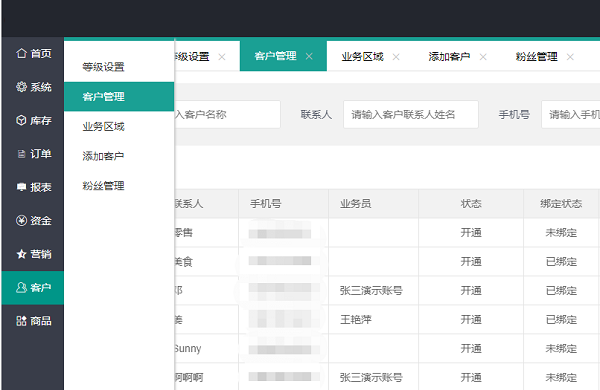Image resolution: width=600 pixels, height=390 pixels.
Task: Choose 客户管理 in the submenu
Action: 119,96
